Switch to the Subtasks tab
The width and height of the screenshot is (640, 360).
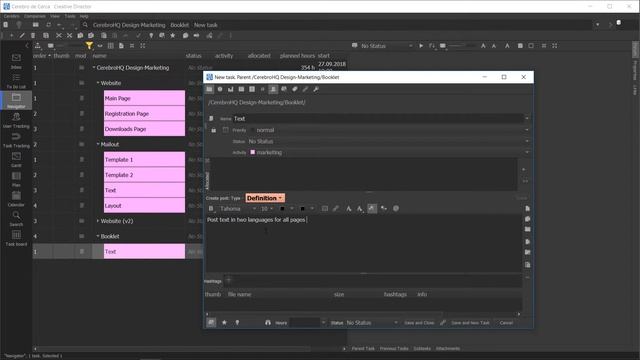point(422,349)
